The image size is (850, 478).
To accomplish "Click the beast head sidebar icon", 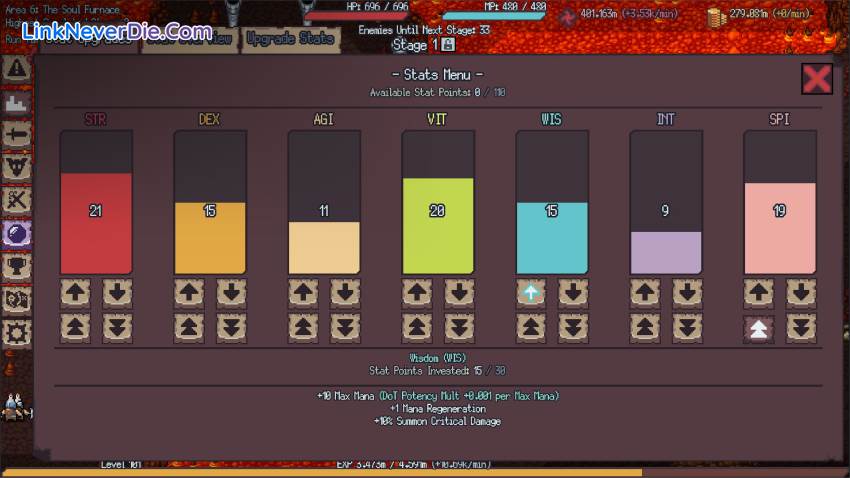I will pos(16,167).
